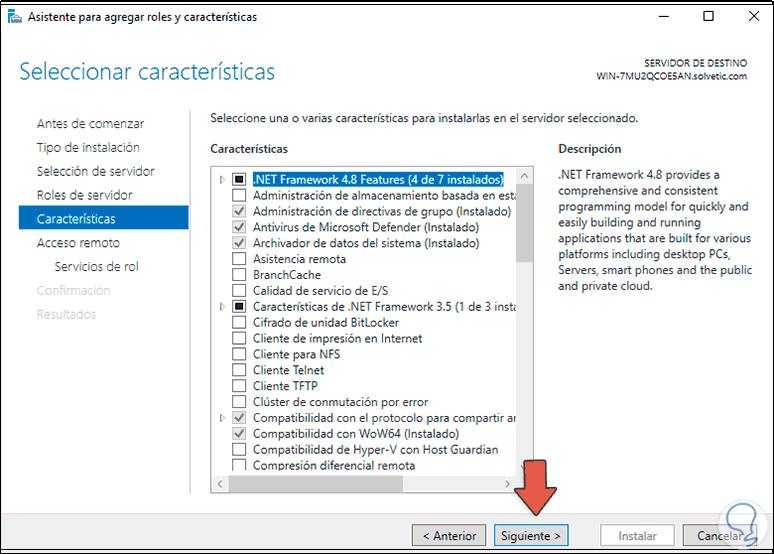The width and height of the screenshot is (774, 554).
Task: Select Antivirus de Microsoft Defender (Instalado) row
Action: (x=366, y=227)
